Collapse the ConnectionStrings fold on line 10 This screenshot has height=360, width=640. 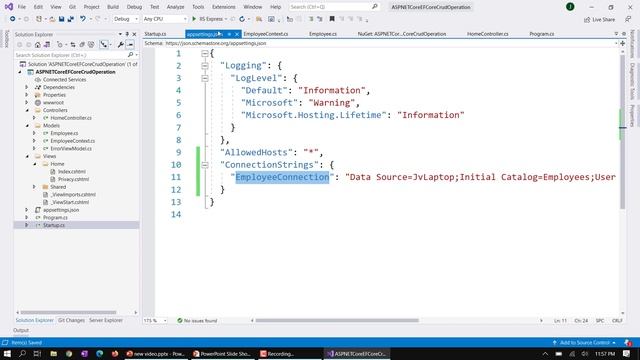coord(205,165)
